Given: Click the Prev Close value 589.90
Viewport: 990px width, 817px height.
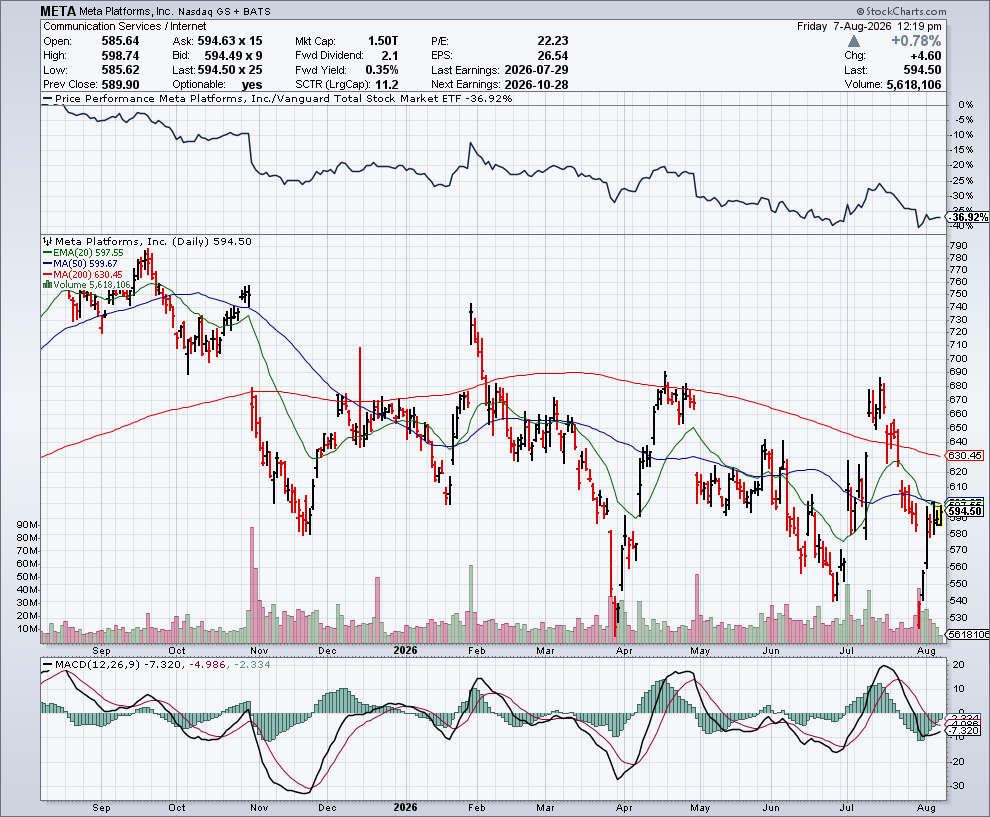Looking at the screenshot, I should 120,85.
